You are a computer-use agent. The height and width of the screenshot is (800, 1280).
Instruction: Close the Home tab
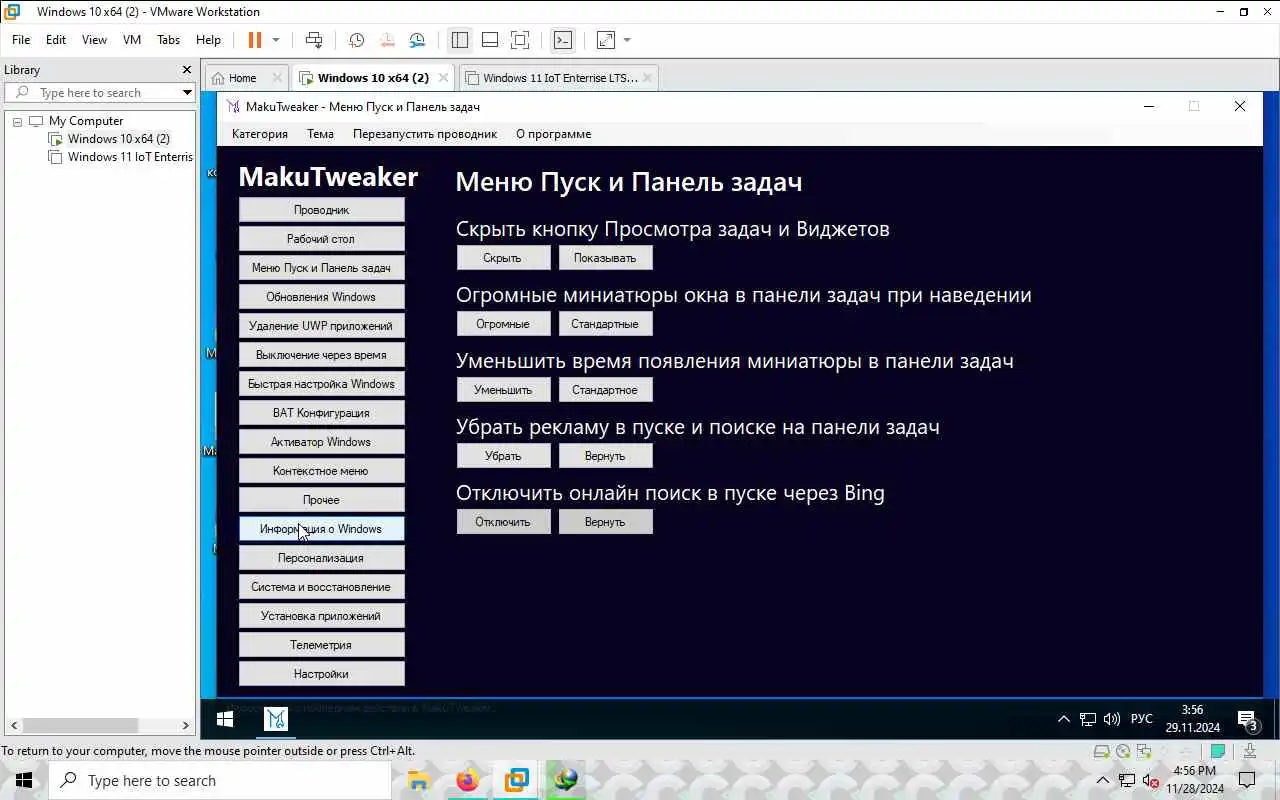click(x=277, y=77)
